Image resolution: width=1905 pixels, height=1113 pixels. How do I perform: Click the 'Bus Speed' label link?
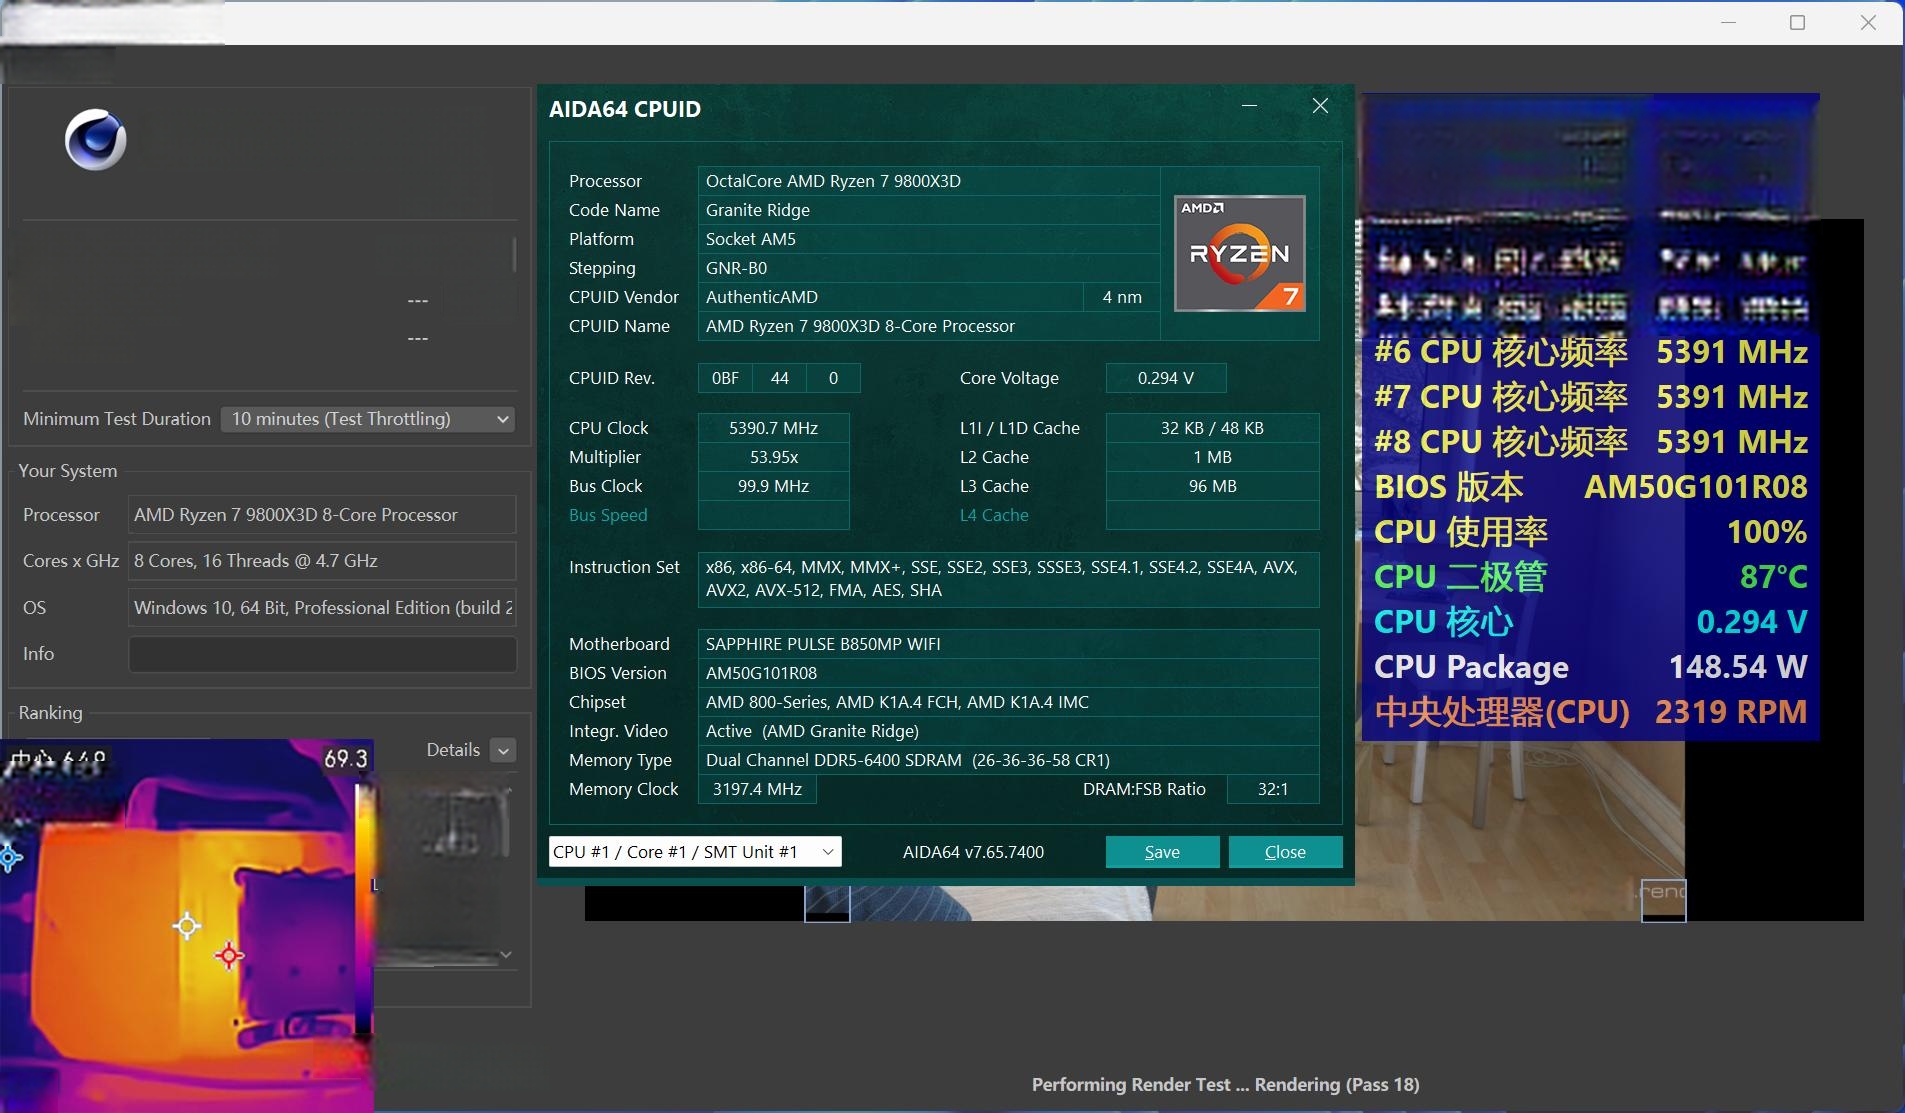pyautogui.click(x=608, y=515)
